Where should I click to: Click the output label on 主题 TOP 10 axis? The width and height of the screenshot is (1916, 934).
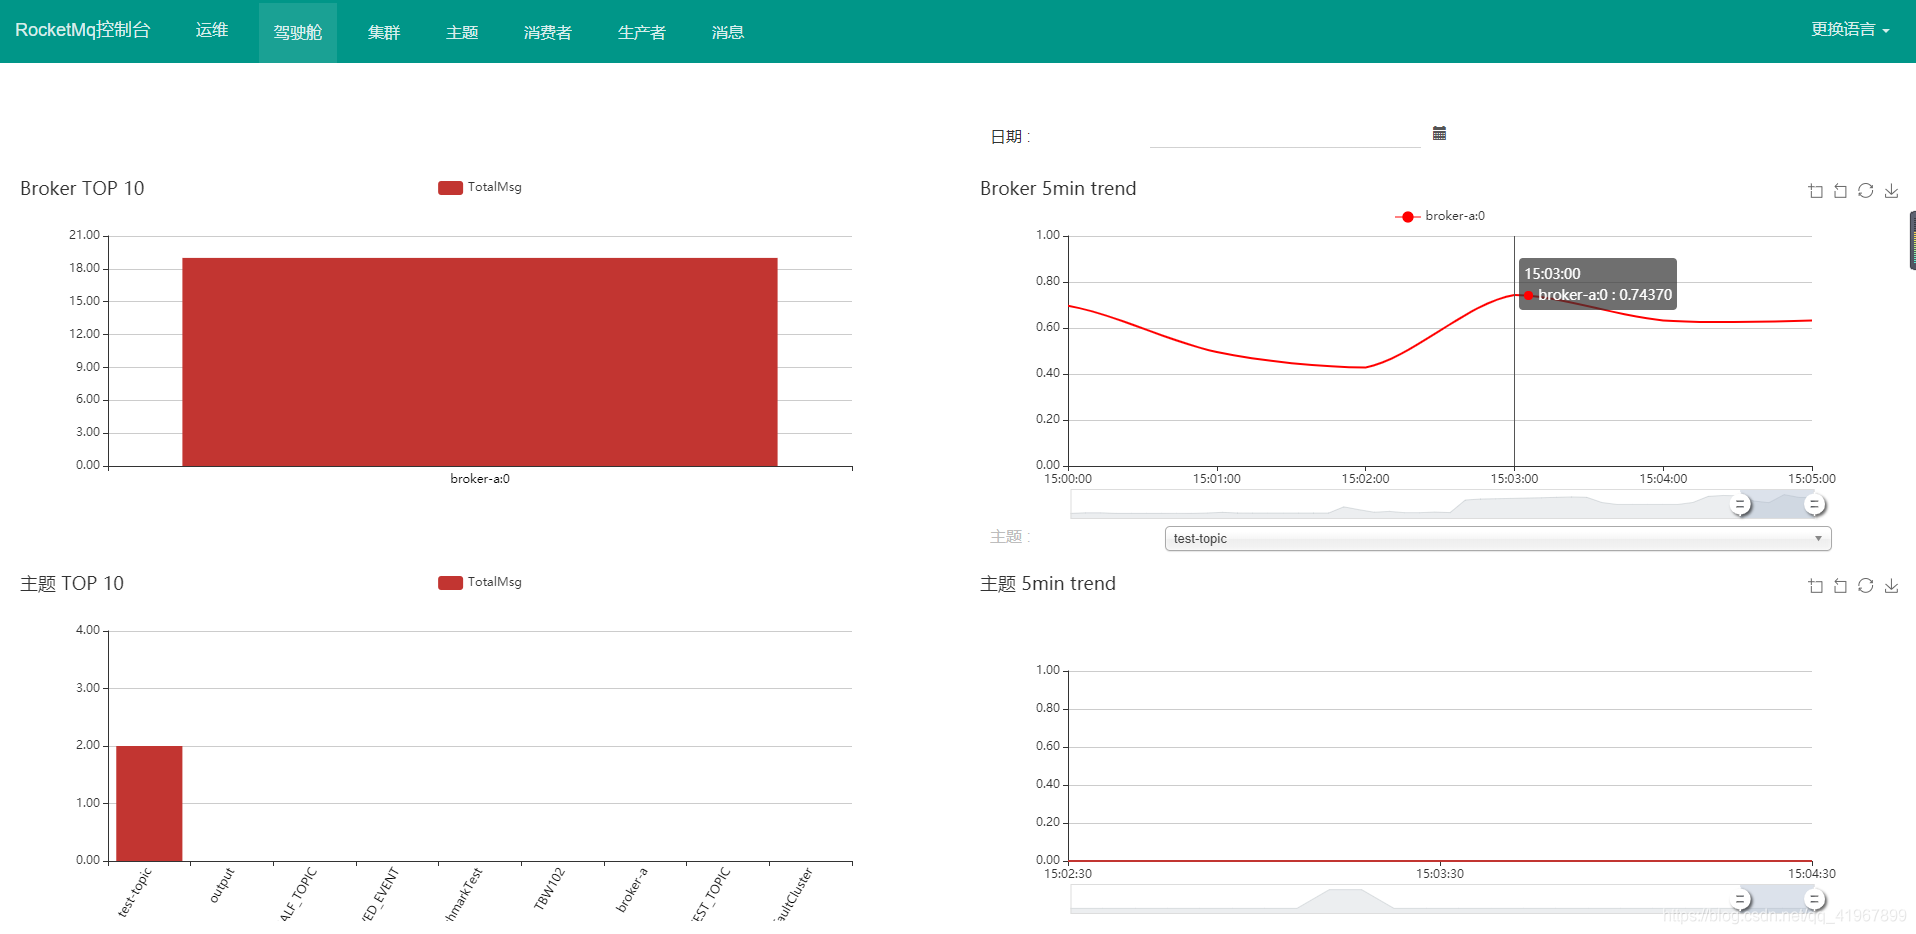tap(222, 885)
